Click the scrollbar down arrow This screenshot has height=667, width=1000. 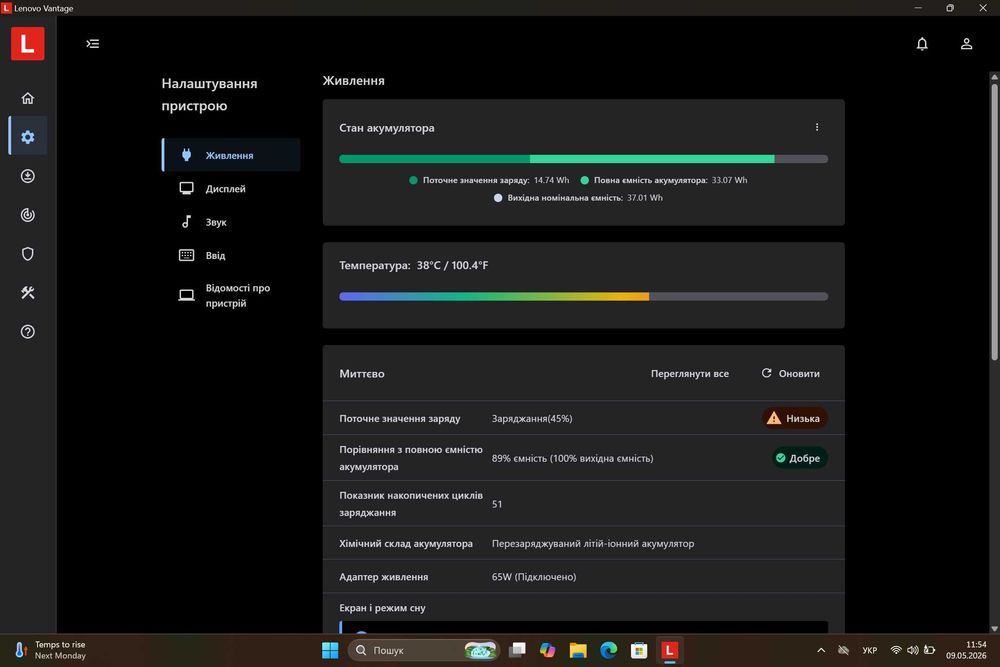point(994,629)
